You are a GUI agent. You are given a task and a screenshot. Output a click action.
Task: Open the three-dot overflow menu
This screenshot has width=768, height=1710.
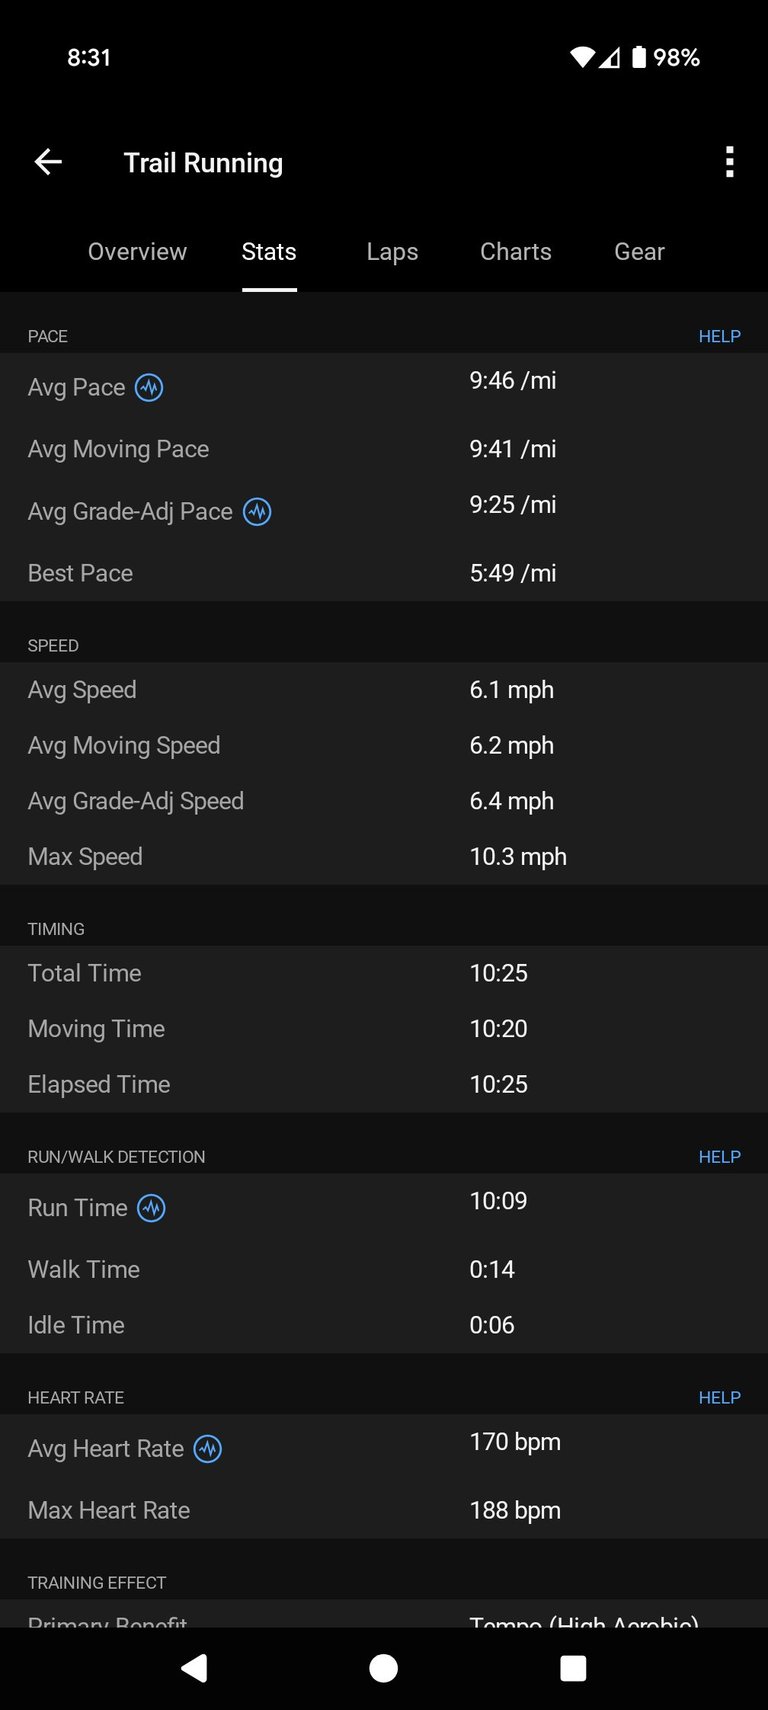(730, 162)
